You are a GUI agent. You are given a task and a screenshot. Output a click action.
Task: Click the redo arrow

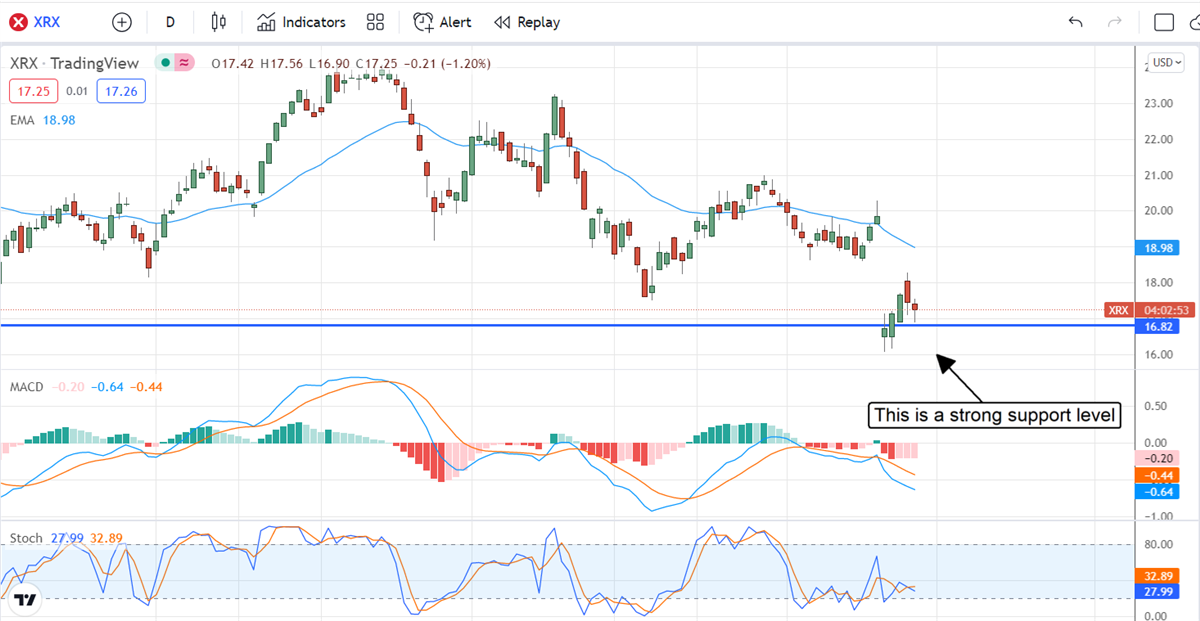[x=1115, y=22]
